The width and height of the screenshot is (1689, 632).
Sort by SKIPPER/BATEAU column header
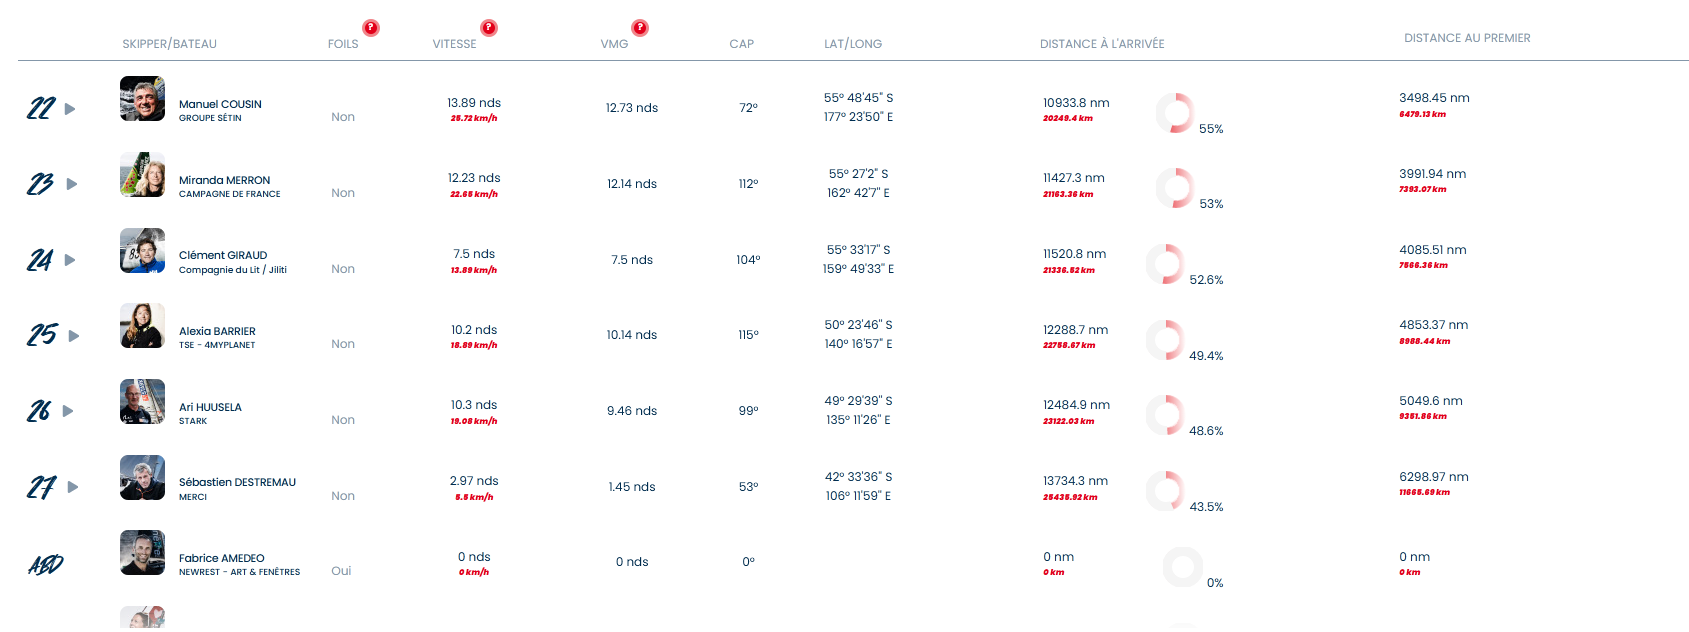(x=169, y=44)
